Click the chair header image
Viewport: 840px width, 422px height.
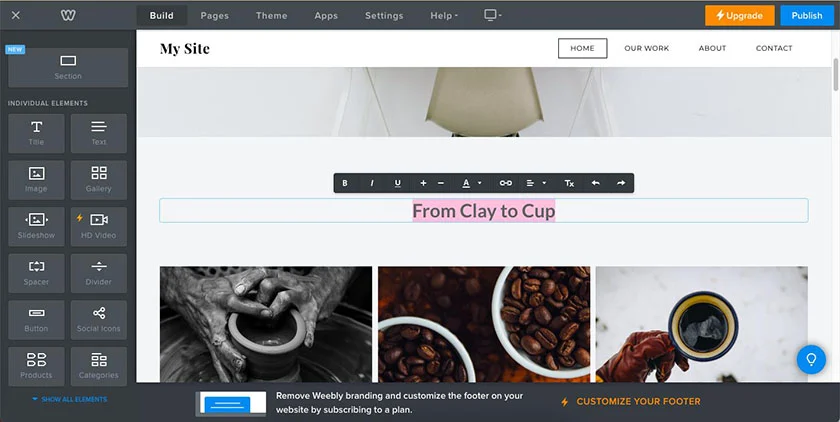tap(484, 102)
